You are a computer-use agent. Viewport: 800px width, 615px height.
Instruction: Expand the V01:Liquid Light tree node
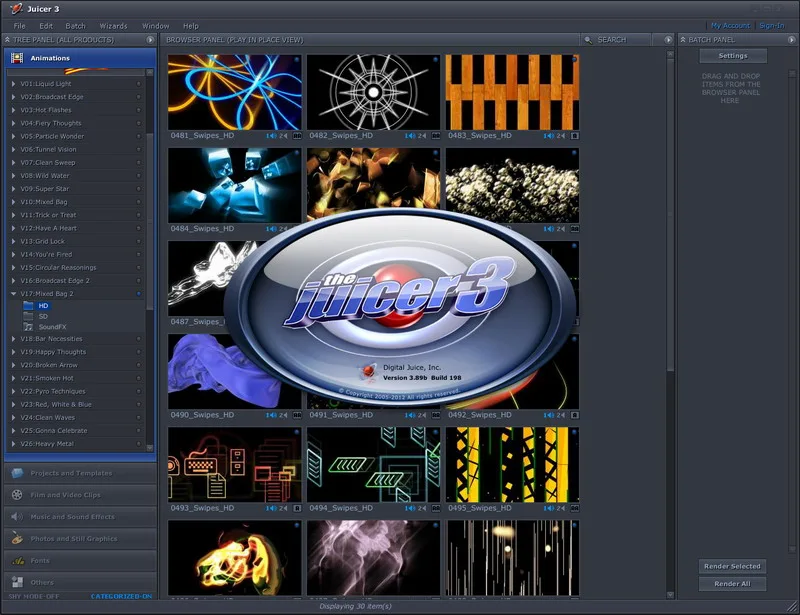tap(13, 84)
